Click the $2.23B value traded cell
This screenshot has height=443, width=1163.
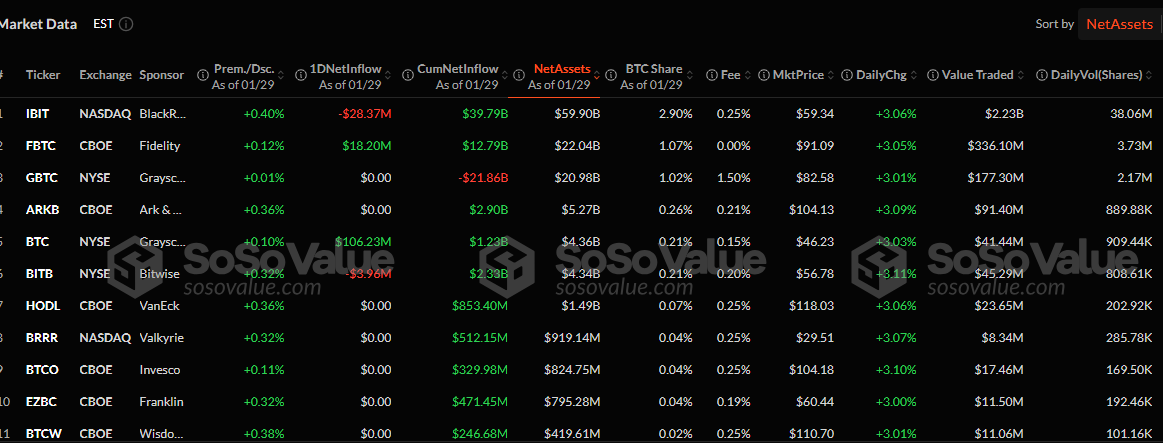[x=1004, y=114]
